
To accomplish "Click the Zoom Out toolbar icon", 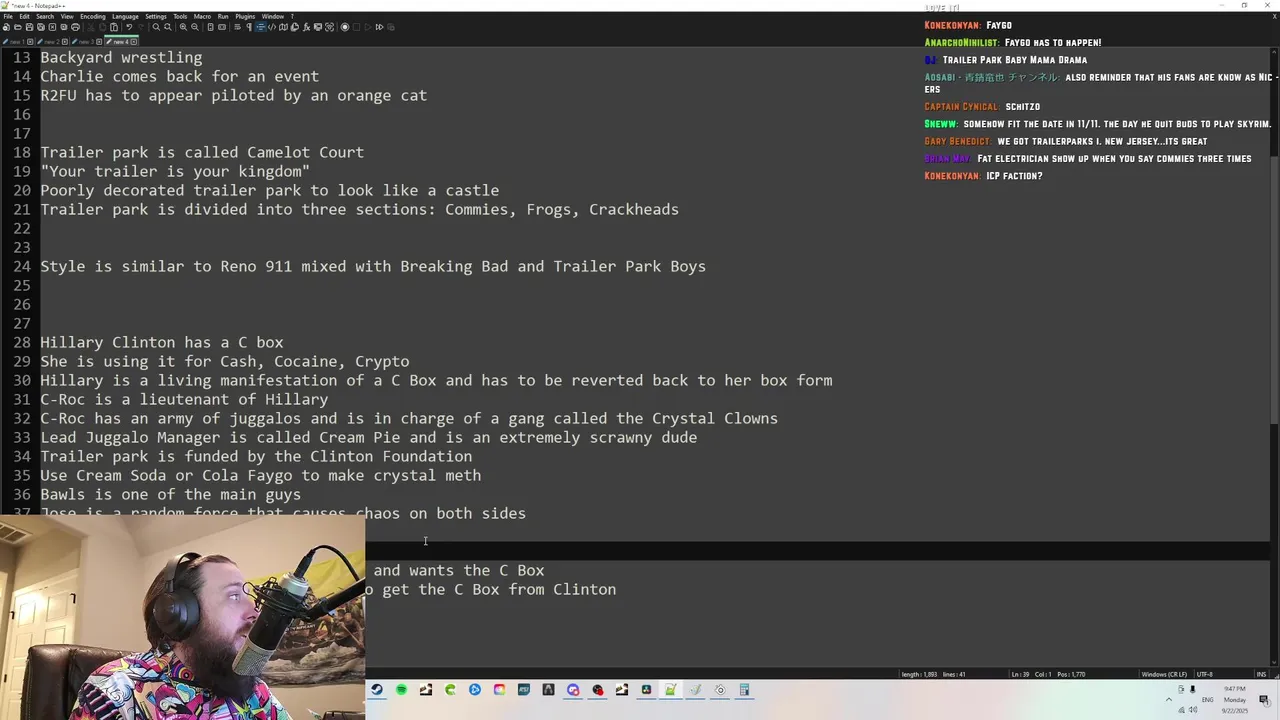I will pos(195,27).
